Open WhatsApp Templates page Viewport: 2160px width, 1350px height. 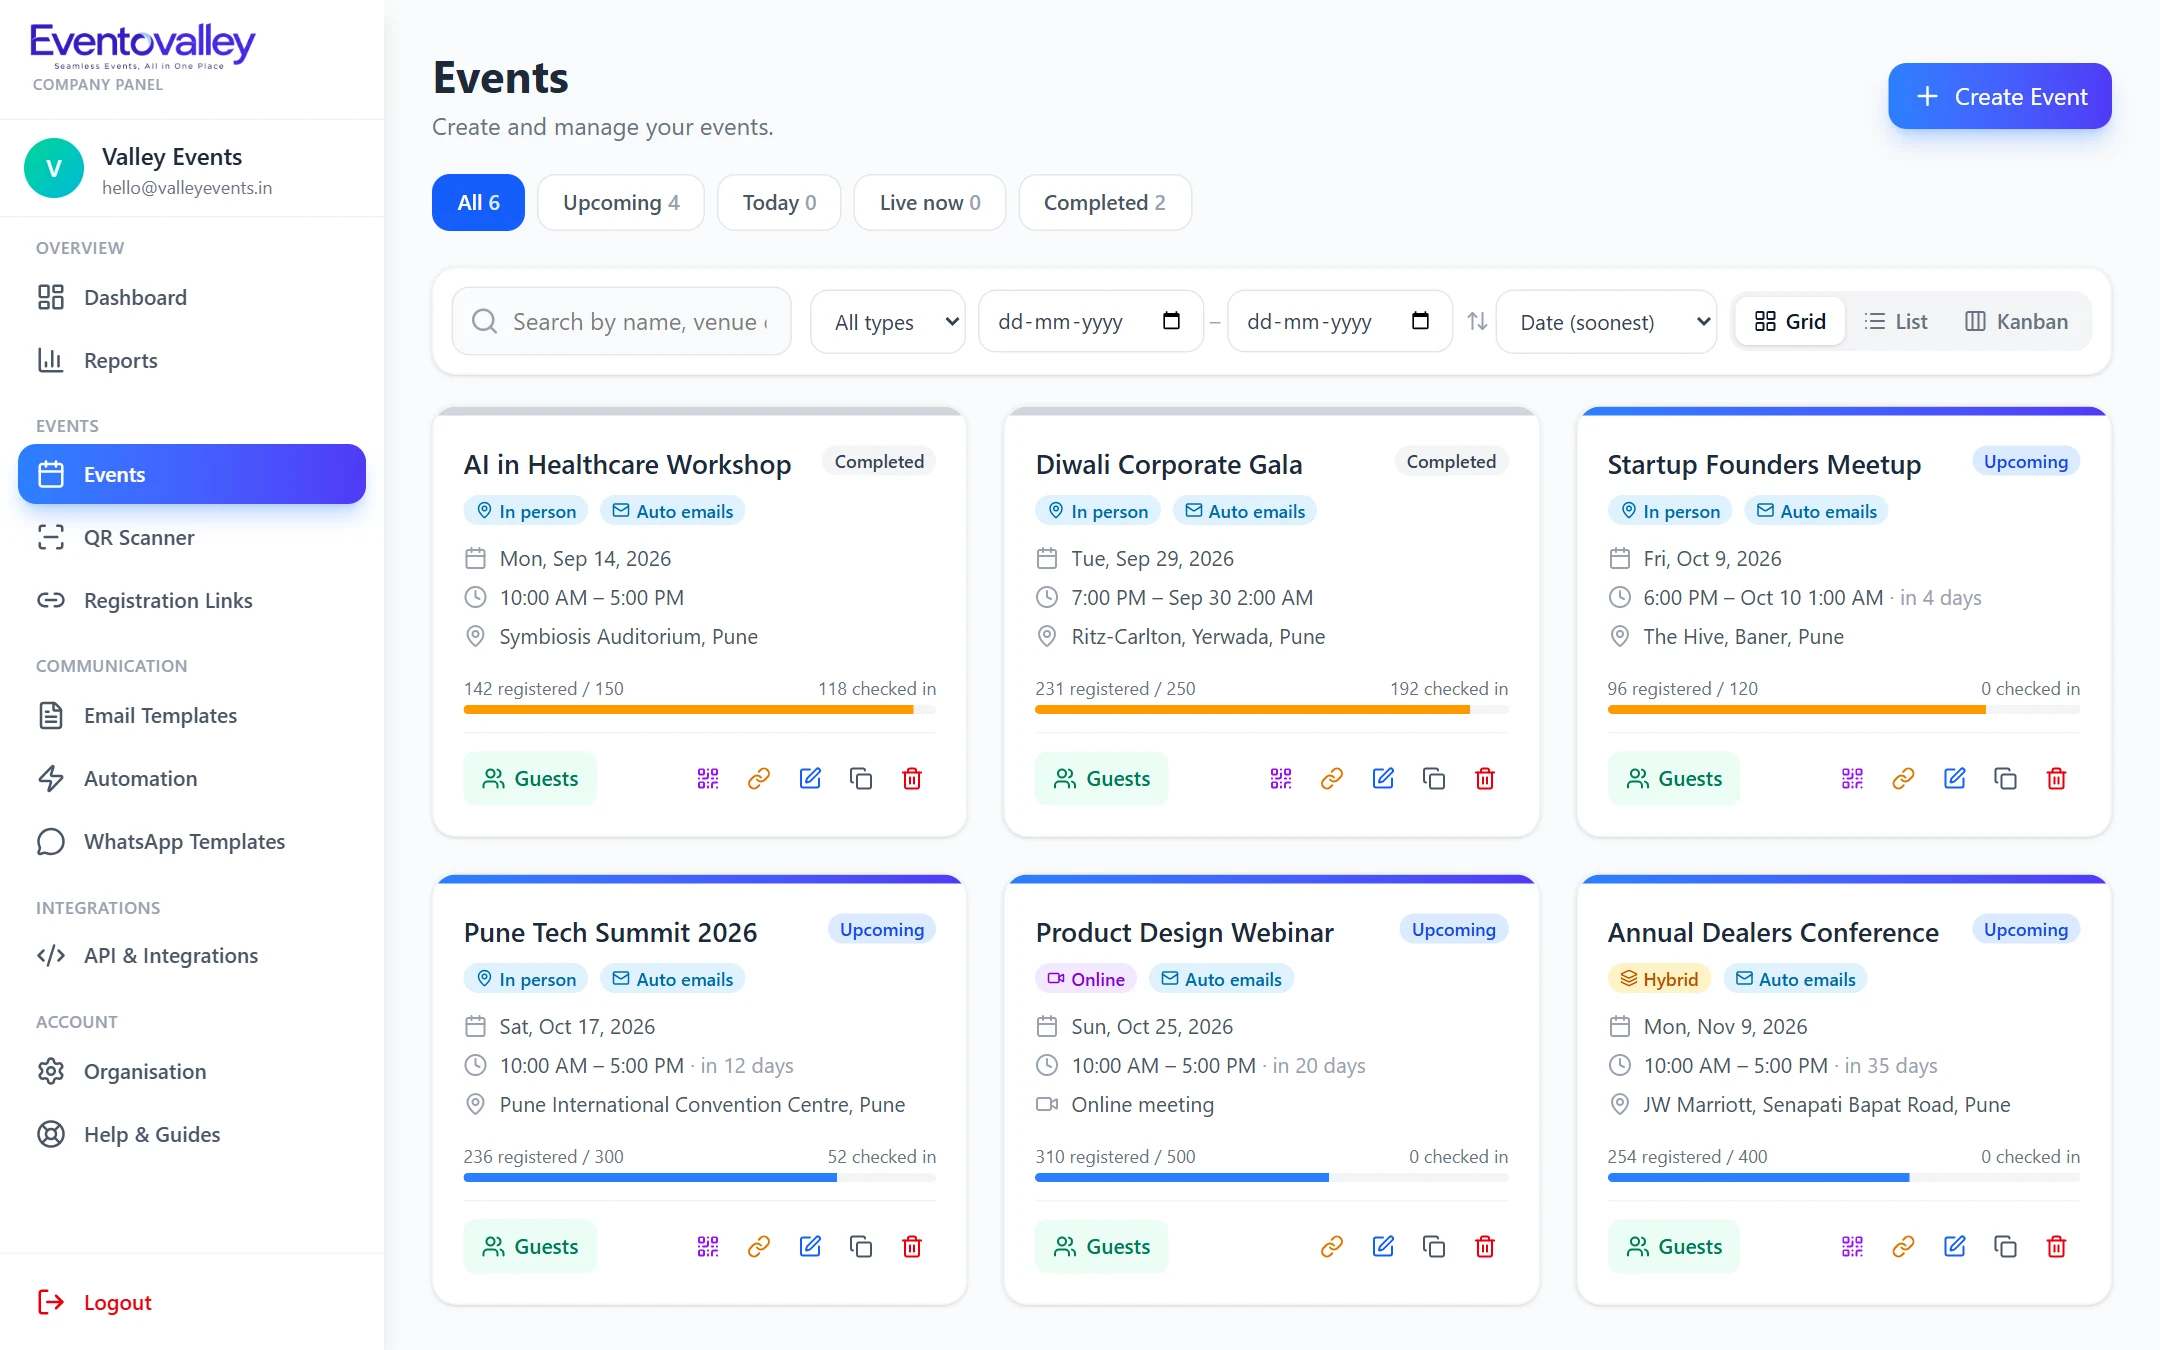192,841
